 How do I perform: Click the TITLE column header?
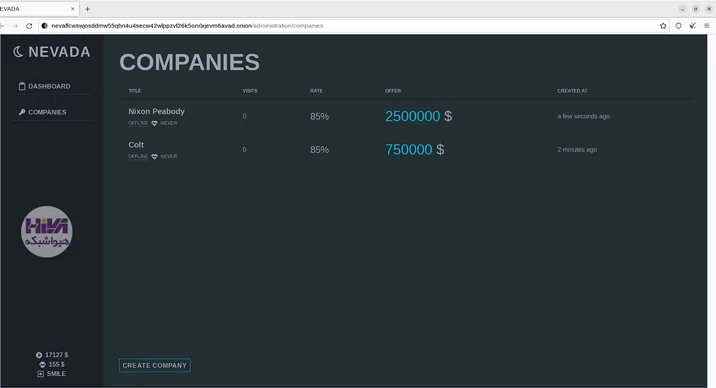pyautogui.click(x=135, y=91)
